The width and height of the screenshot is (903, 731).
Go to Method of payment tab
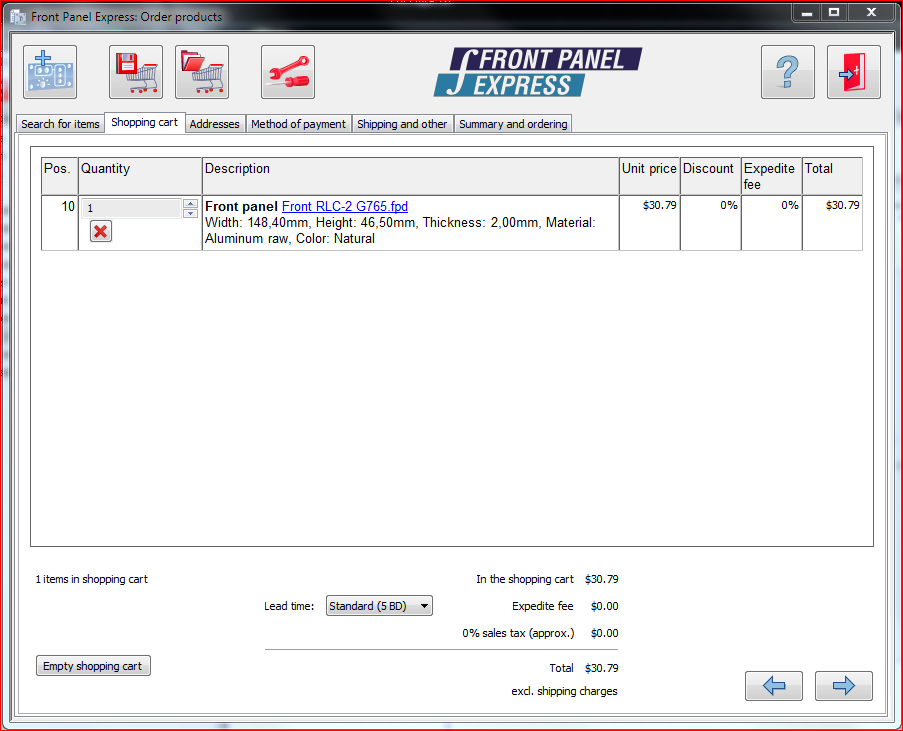tap(298, 124)
